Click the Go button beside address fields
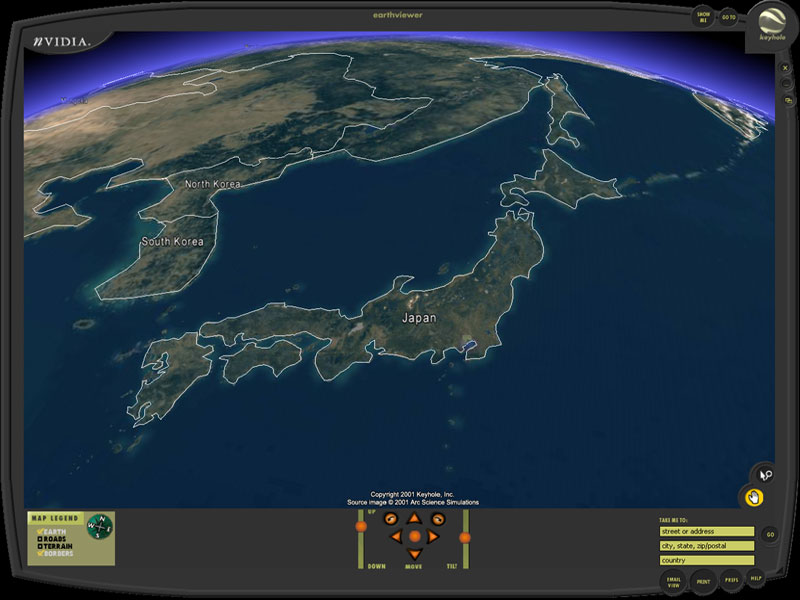This screenshot has height=600, width=800. coord(770,535)
